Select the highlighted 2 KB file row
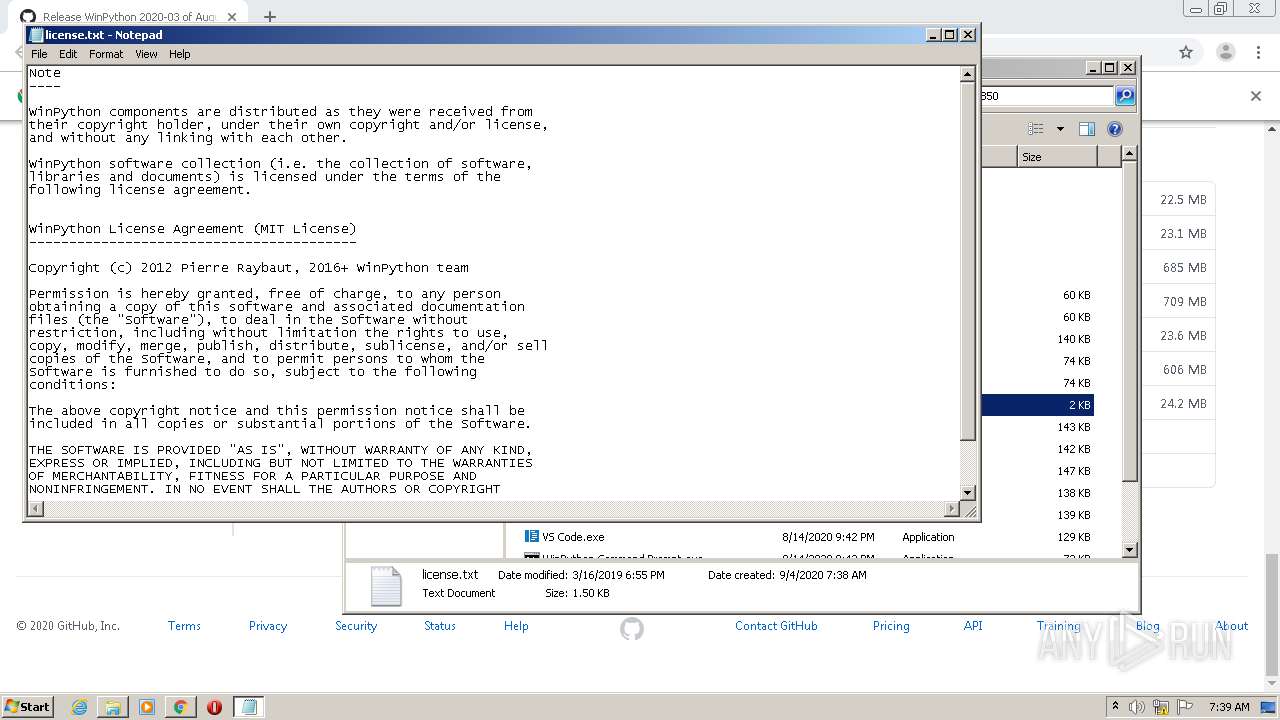 coord(1037,405)
